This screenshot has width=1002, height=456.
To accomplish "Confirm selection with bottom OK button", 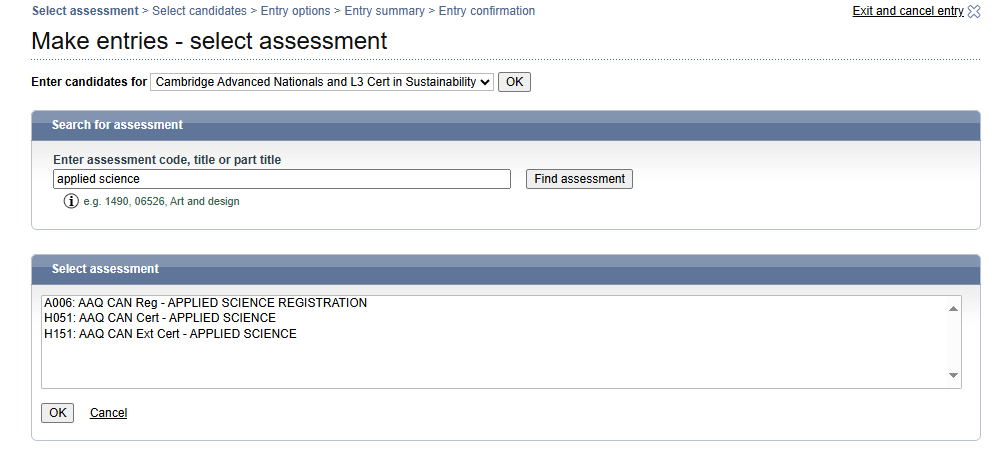I will (x=57, y=413).
